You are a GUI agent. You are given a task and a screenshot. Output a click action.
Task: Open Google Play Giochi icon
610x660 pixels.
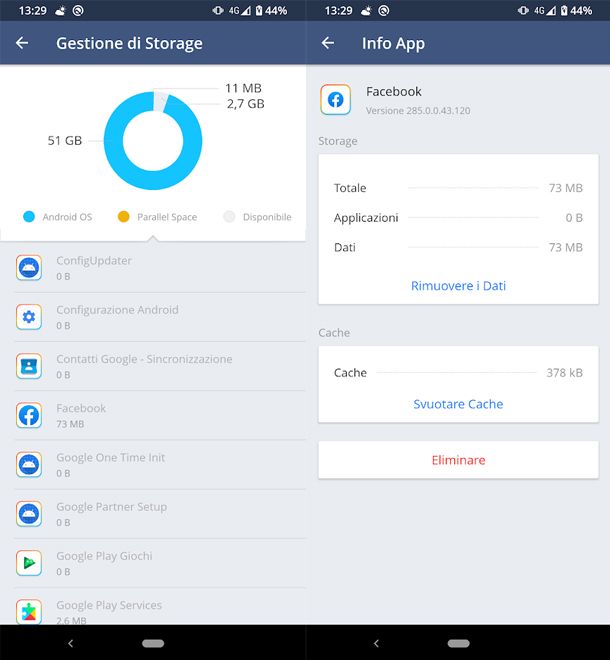tap(29, 563)
